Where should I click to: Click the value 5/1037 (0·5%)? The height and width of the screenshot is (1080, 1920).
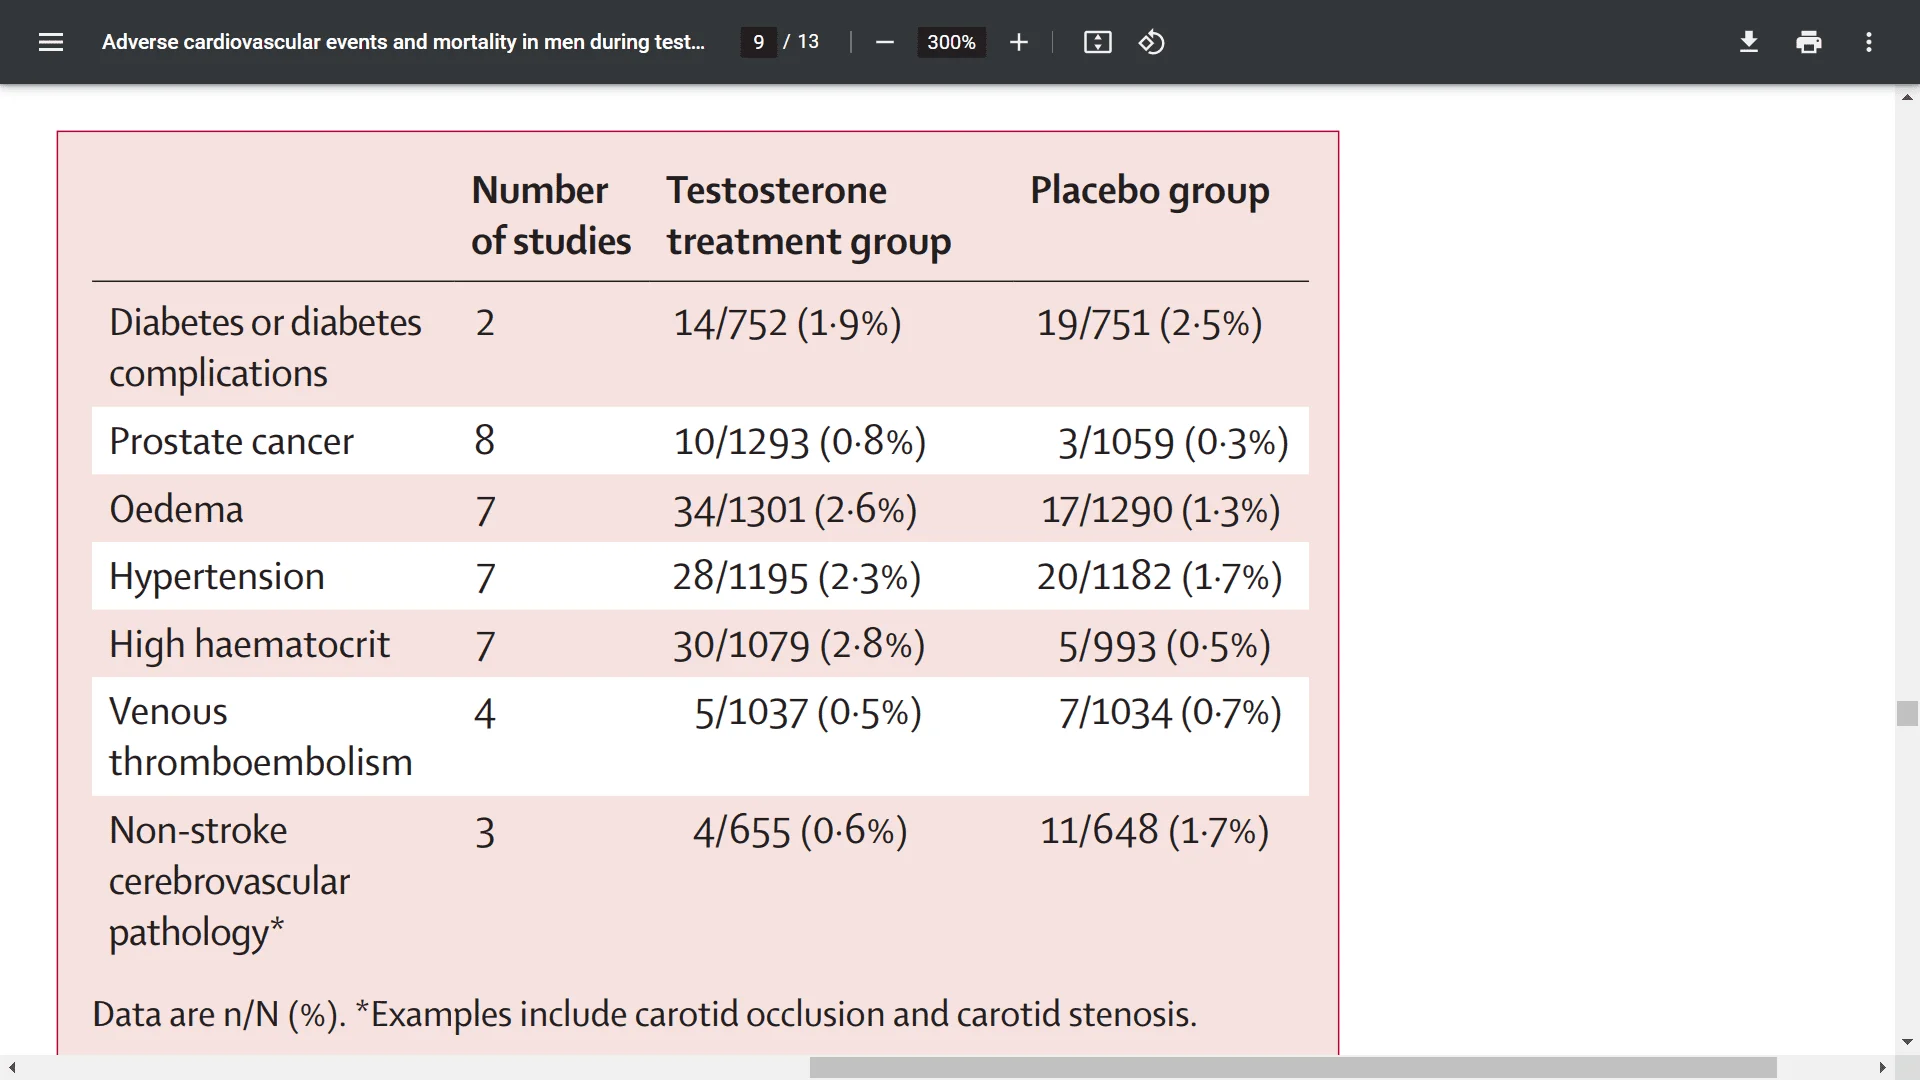pos(808,712)
